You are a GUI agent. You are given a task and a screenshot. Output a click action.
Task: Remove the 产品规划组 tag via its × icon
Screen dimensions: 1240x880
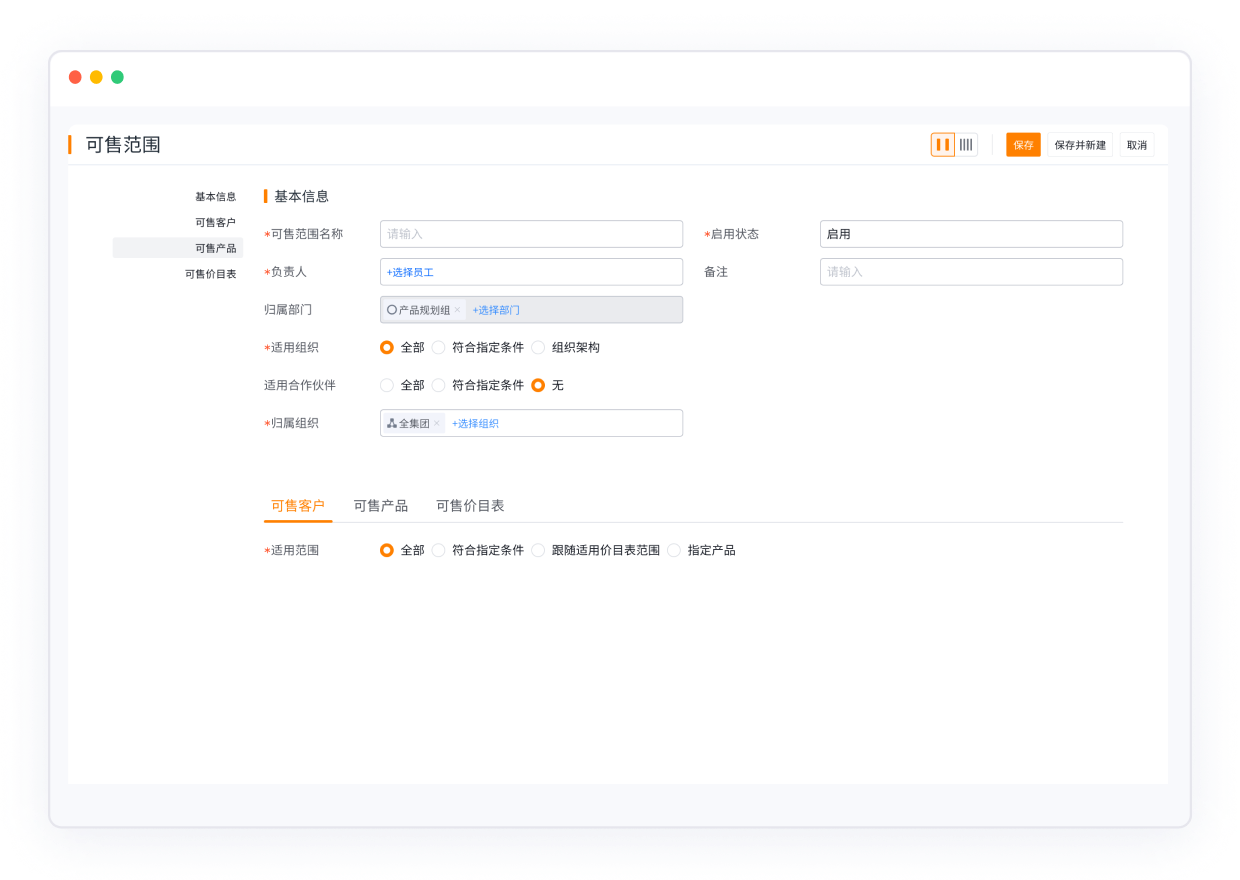458,310
